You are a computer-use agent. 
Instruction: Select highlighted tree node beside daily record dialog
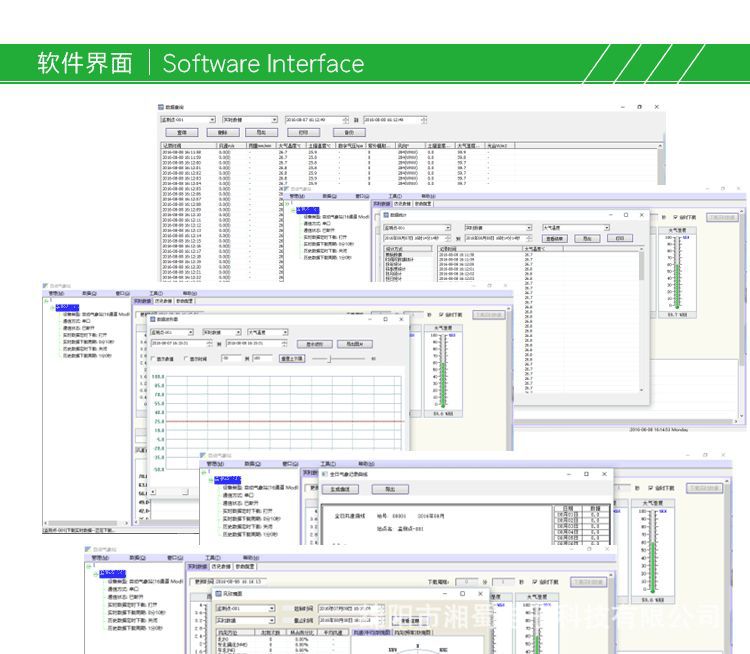point(228,480)
